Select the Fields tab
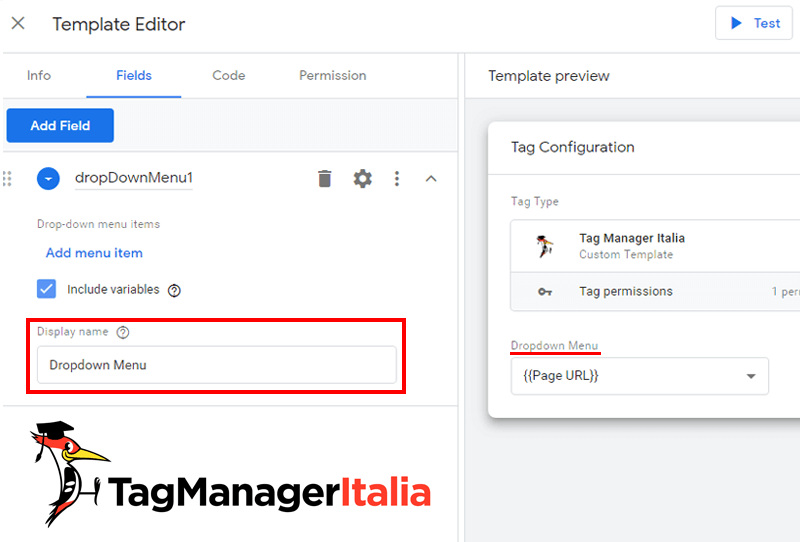 [x=134, y=76]
